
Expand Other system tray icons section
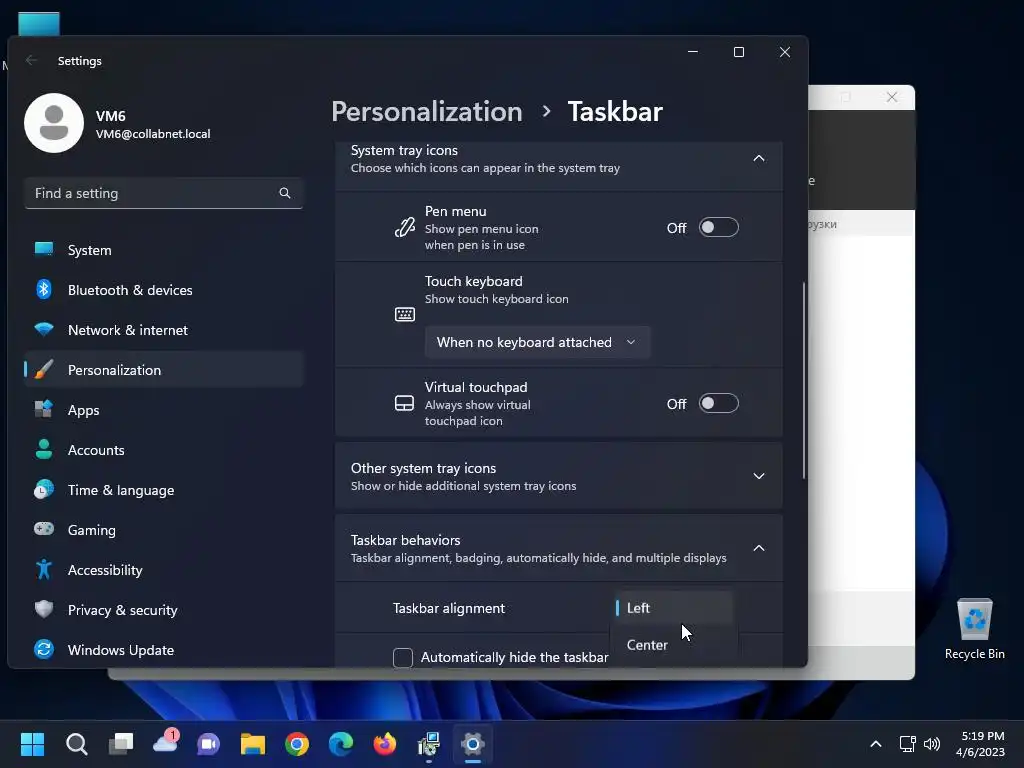(759, 476)
